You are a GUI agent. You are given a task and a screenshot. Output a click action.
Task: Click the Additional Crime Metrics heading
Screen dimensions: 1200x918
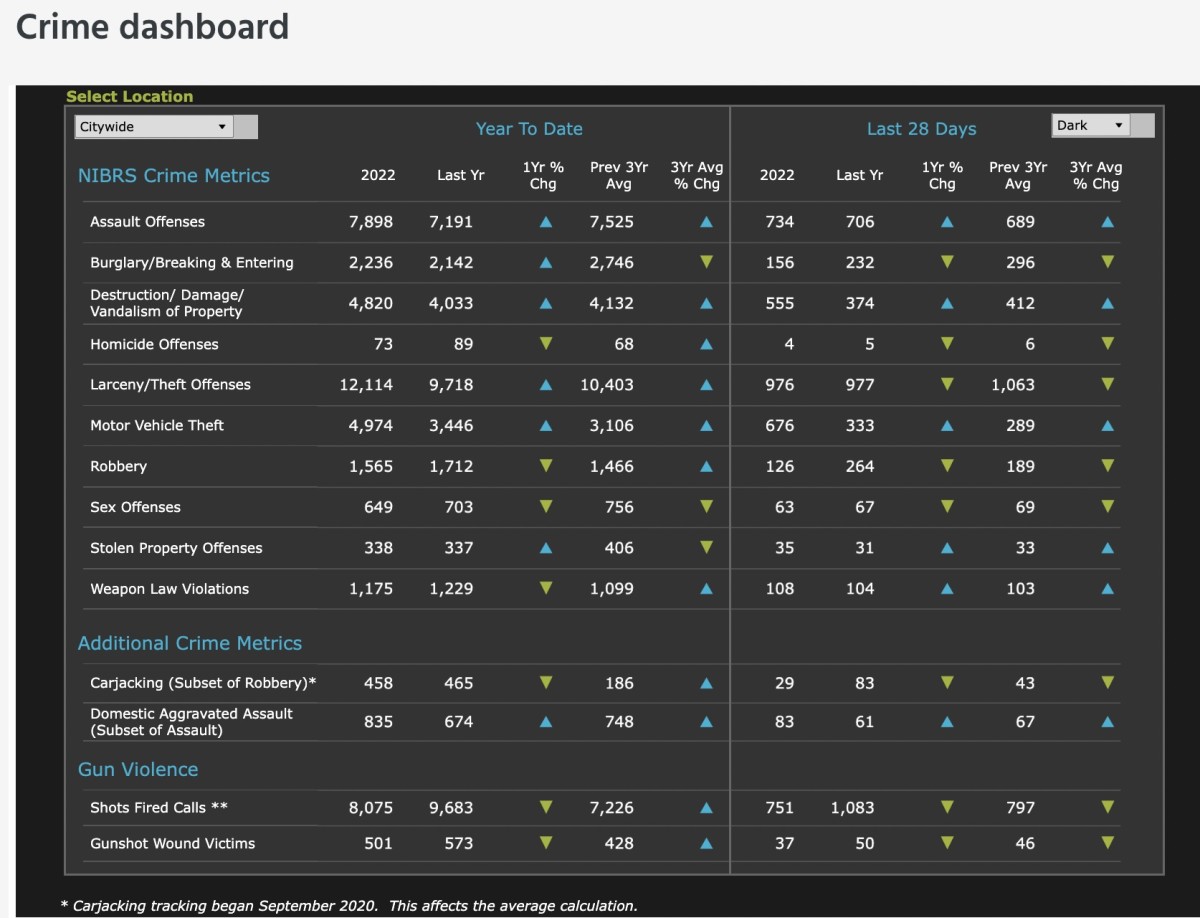click(x=190, y=643)
